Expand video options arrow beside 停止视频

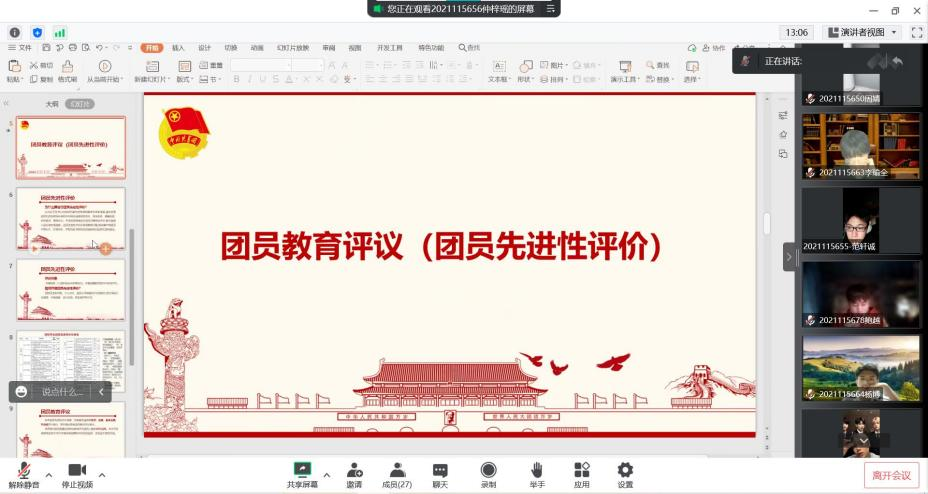tap(101, 474)
